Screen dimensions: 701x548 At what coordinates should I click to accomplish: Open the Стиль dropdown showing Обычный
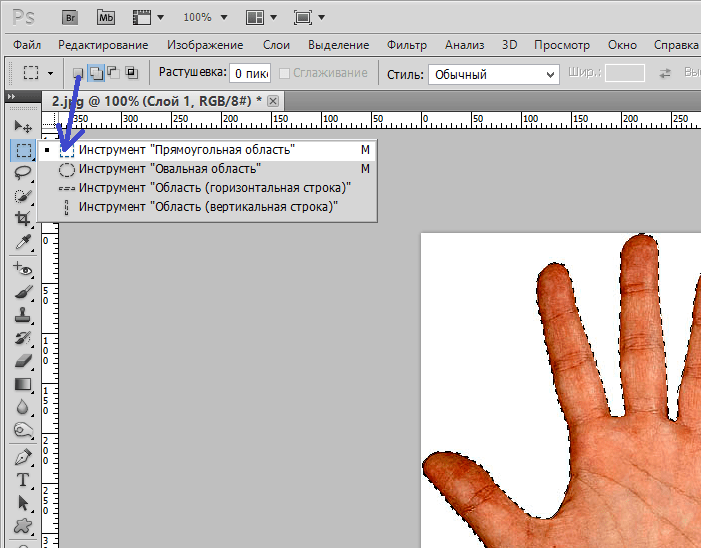coord(494,74)
